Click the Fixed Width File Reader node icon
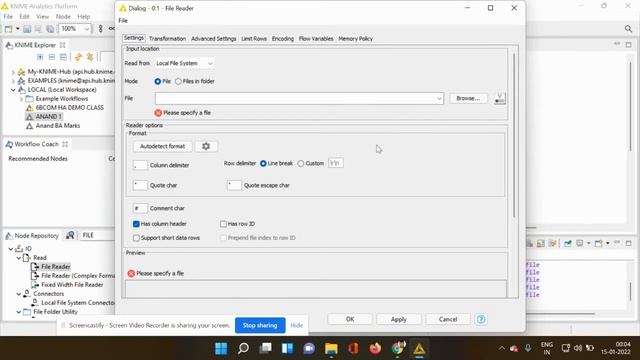This screenshot has height=360, width=640. (36, 284)
